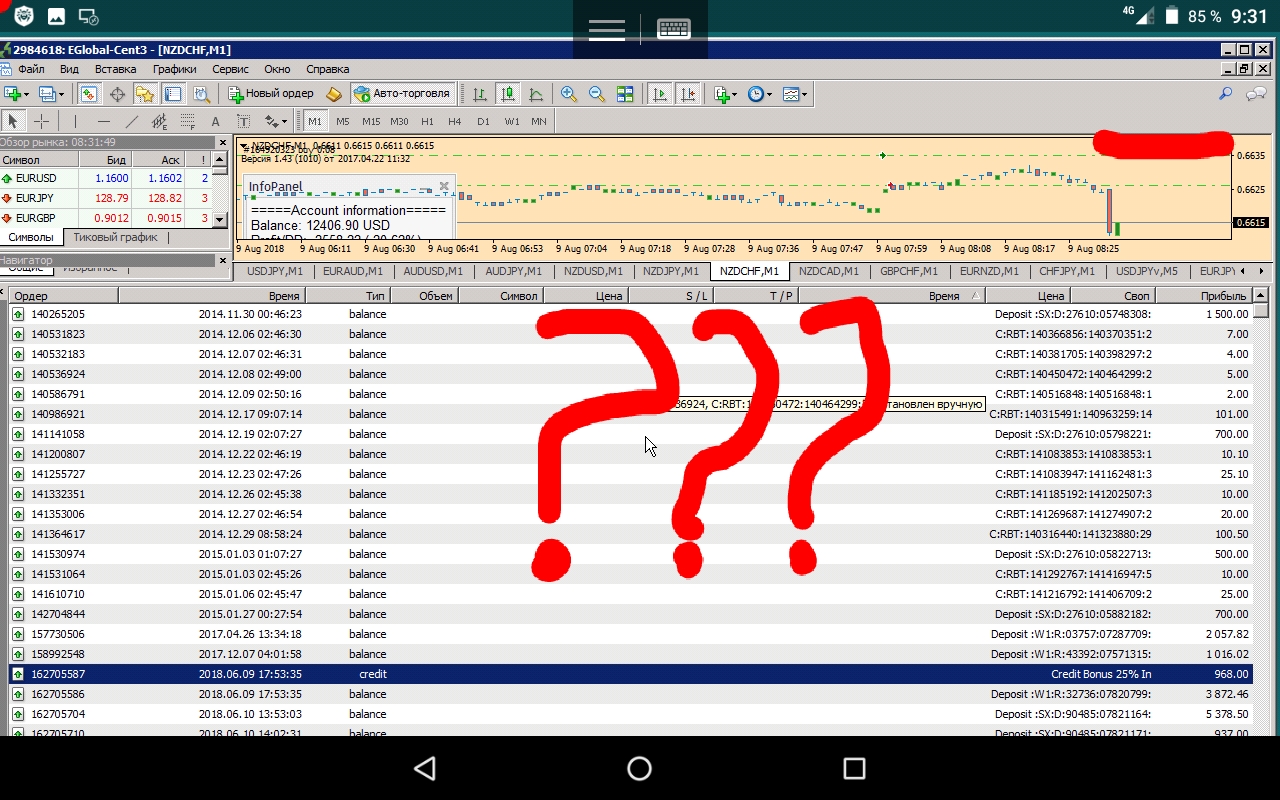Click the Новый ордер button
Screen dimensions: 1280x800
coord(271,94)
